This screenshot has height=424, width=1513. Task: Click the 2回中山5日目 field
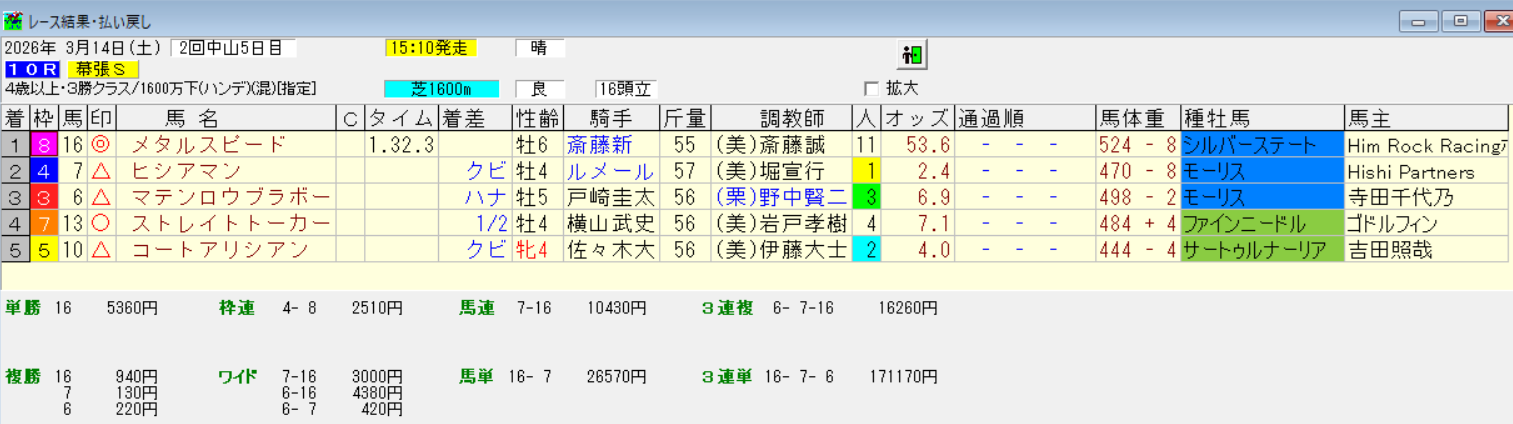(233, 48)
